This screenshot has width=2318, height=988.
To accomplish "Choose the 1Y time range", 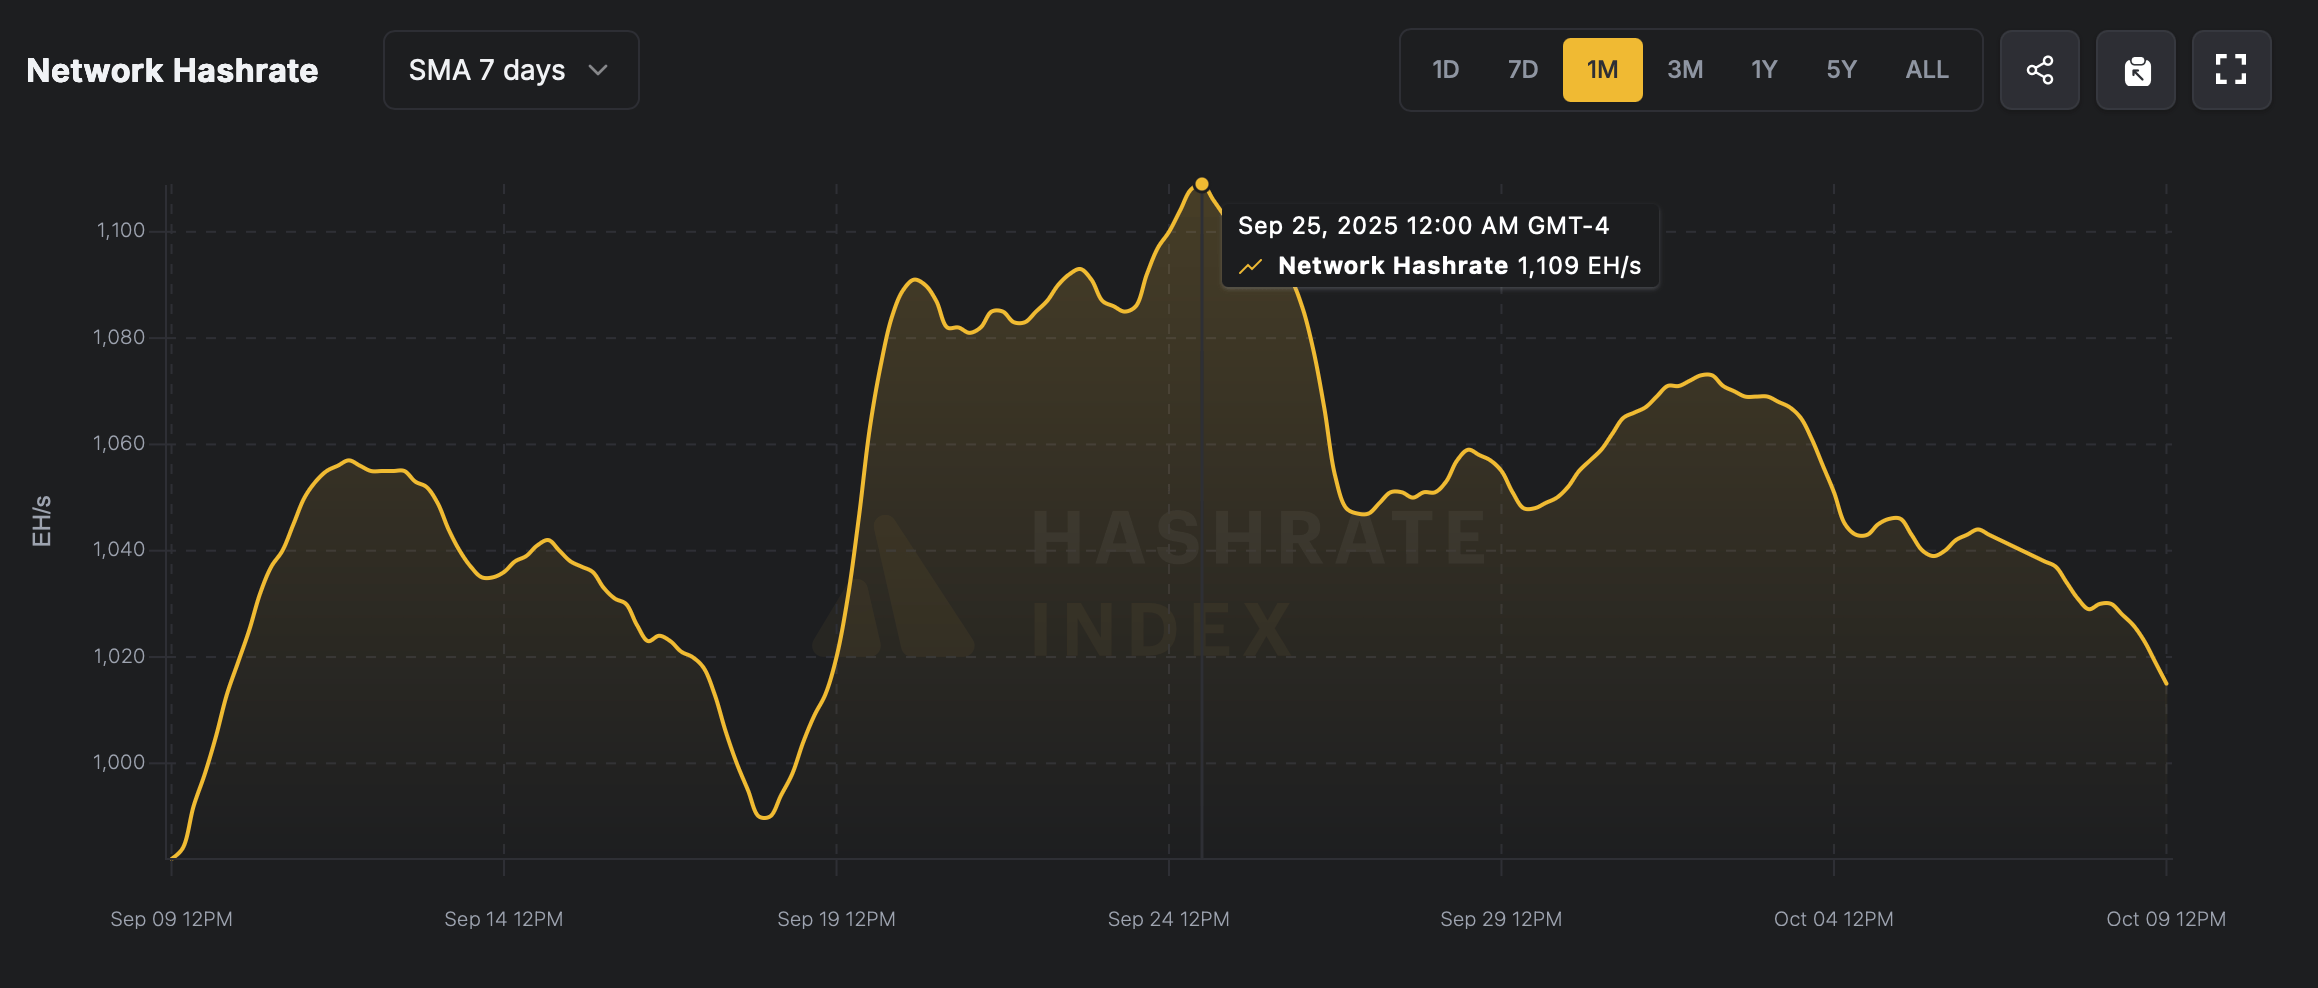I will (x=1763, y=70).
